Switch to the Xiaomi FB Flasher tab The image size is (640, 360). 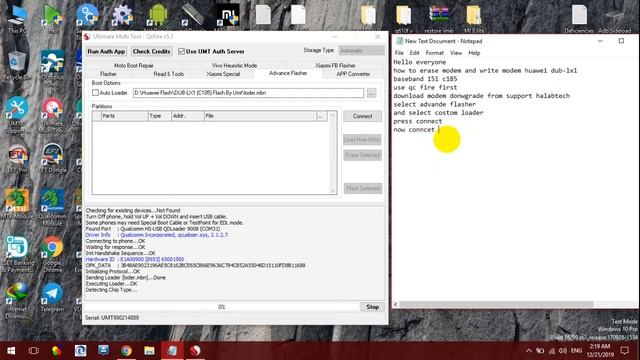[x=335, y=65]
